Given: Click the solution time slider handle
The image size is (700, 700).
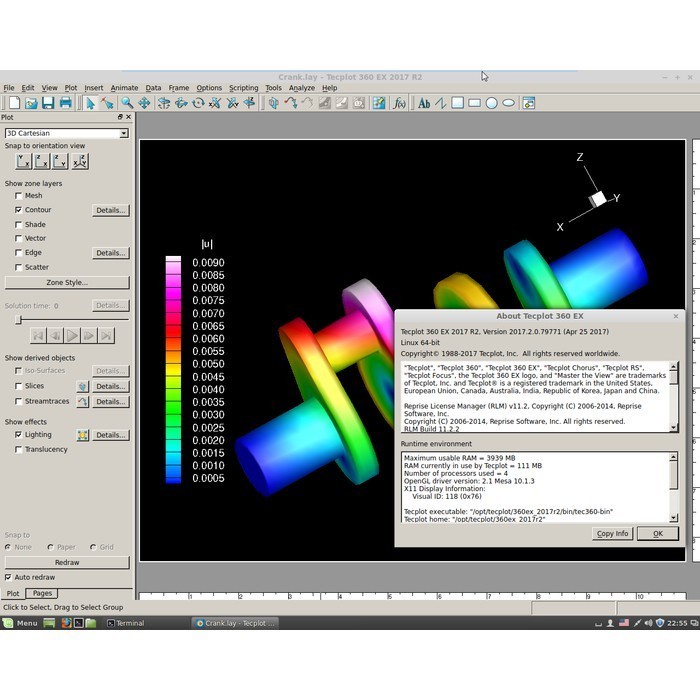Looking at the screenshot, I should (17, 320).
